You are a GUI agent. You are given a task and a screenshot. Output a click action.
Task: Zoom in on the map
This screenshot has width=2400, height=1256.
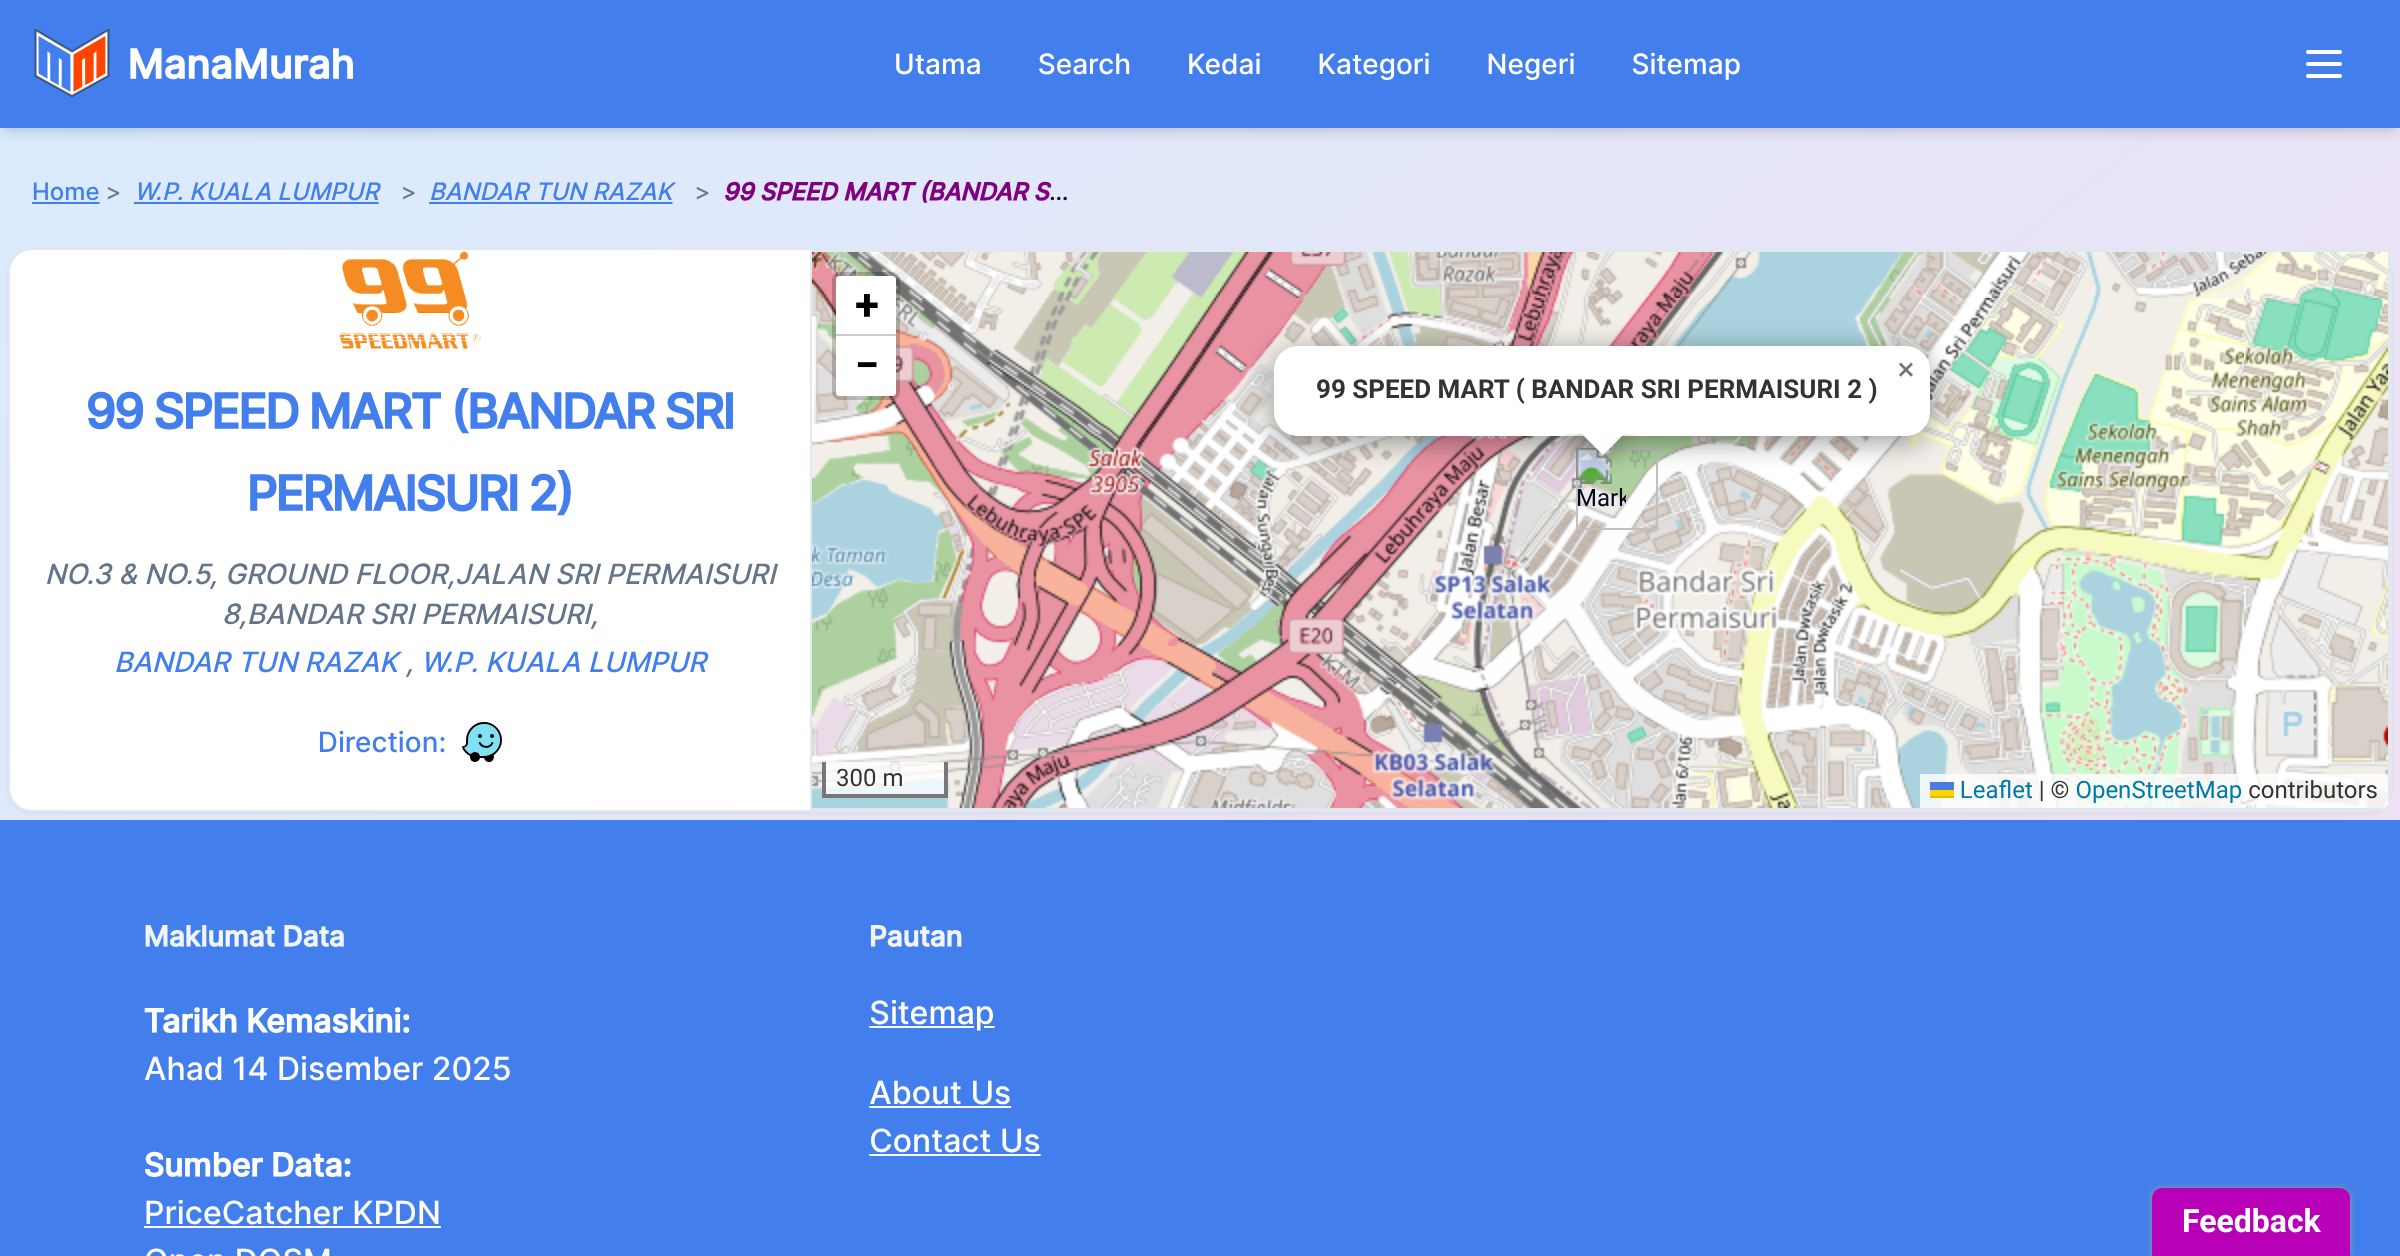tap(866, 306)
